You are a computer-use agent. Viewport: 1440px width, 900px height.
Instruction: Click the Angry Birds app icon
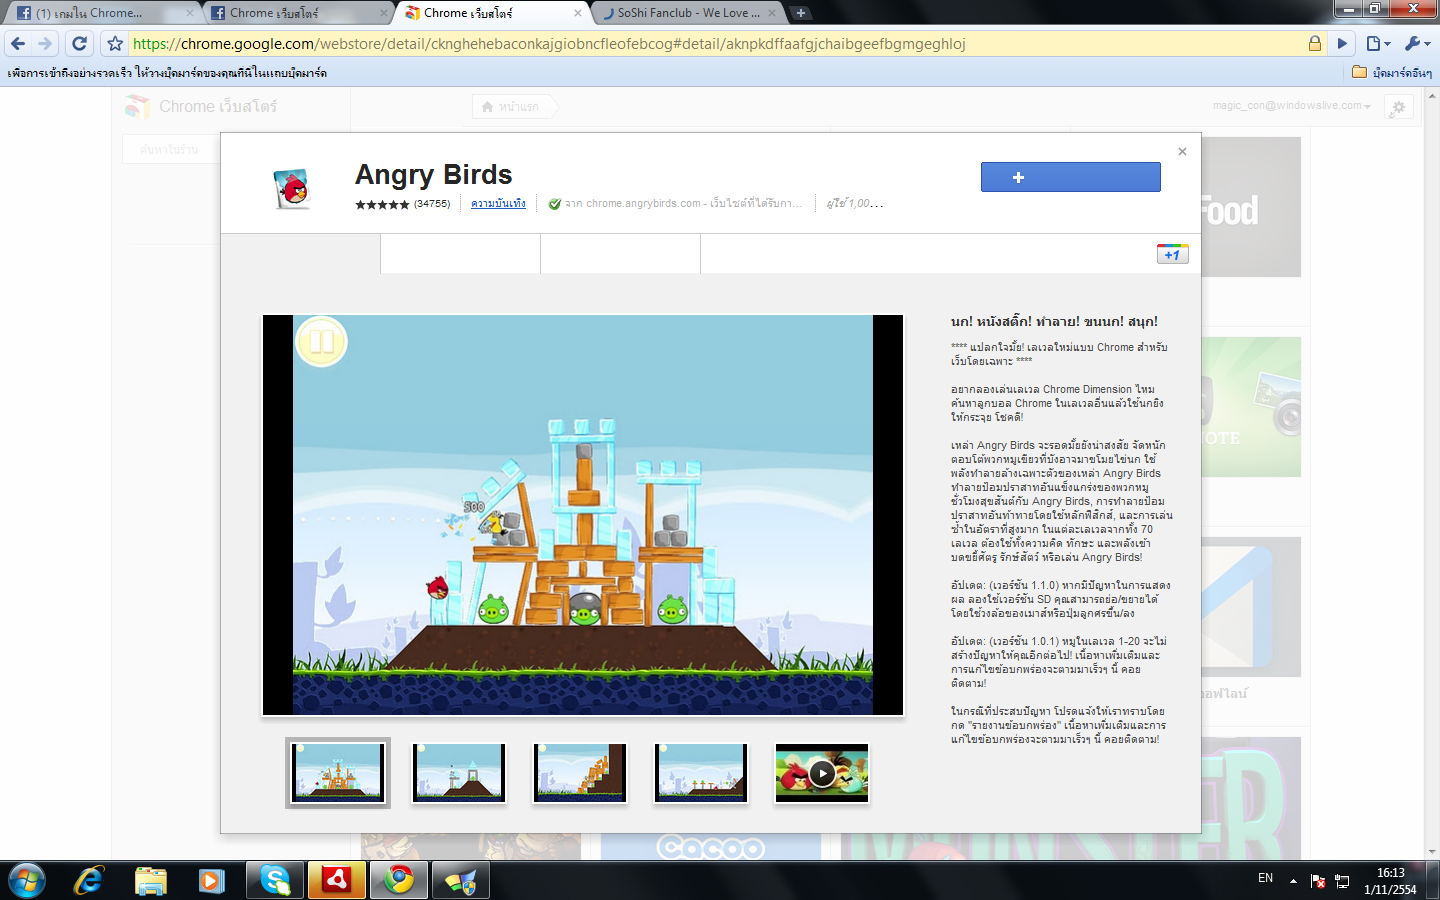pyautogui.click(x=292, y=188)
